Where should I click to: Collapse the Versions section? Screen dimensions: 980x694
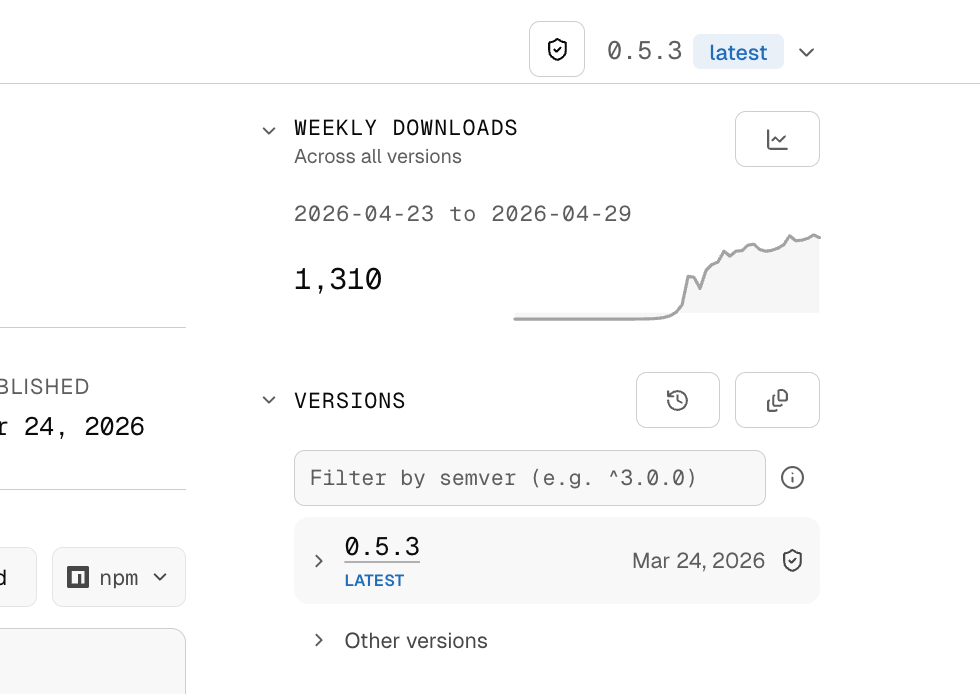[x=269, y=399]
